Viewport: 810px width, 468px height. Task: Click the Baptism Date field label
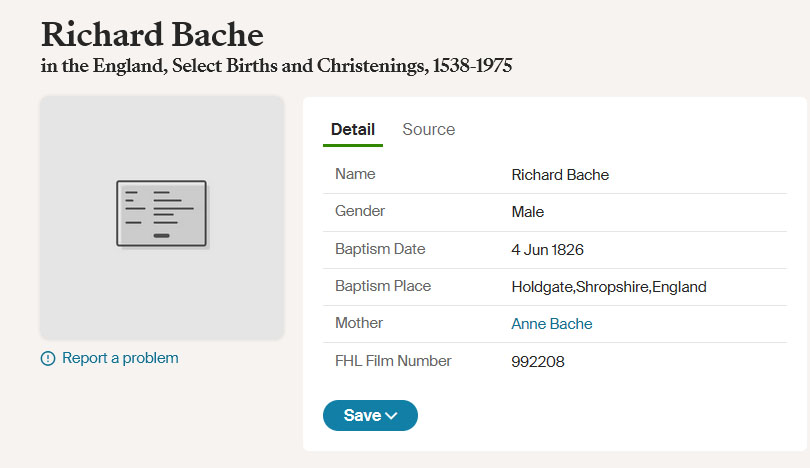pyautogui.click(x=380, y=249)
